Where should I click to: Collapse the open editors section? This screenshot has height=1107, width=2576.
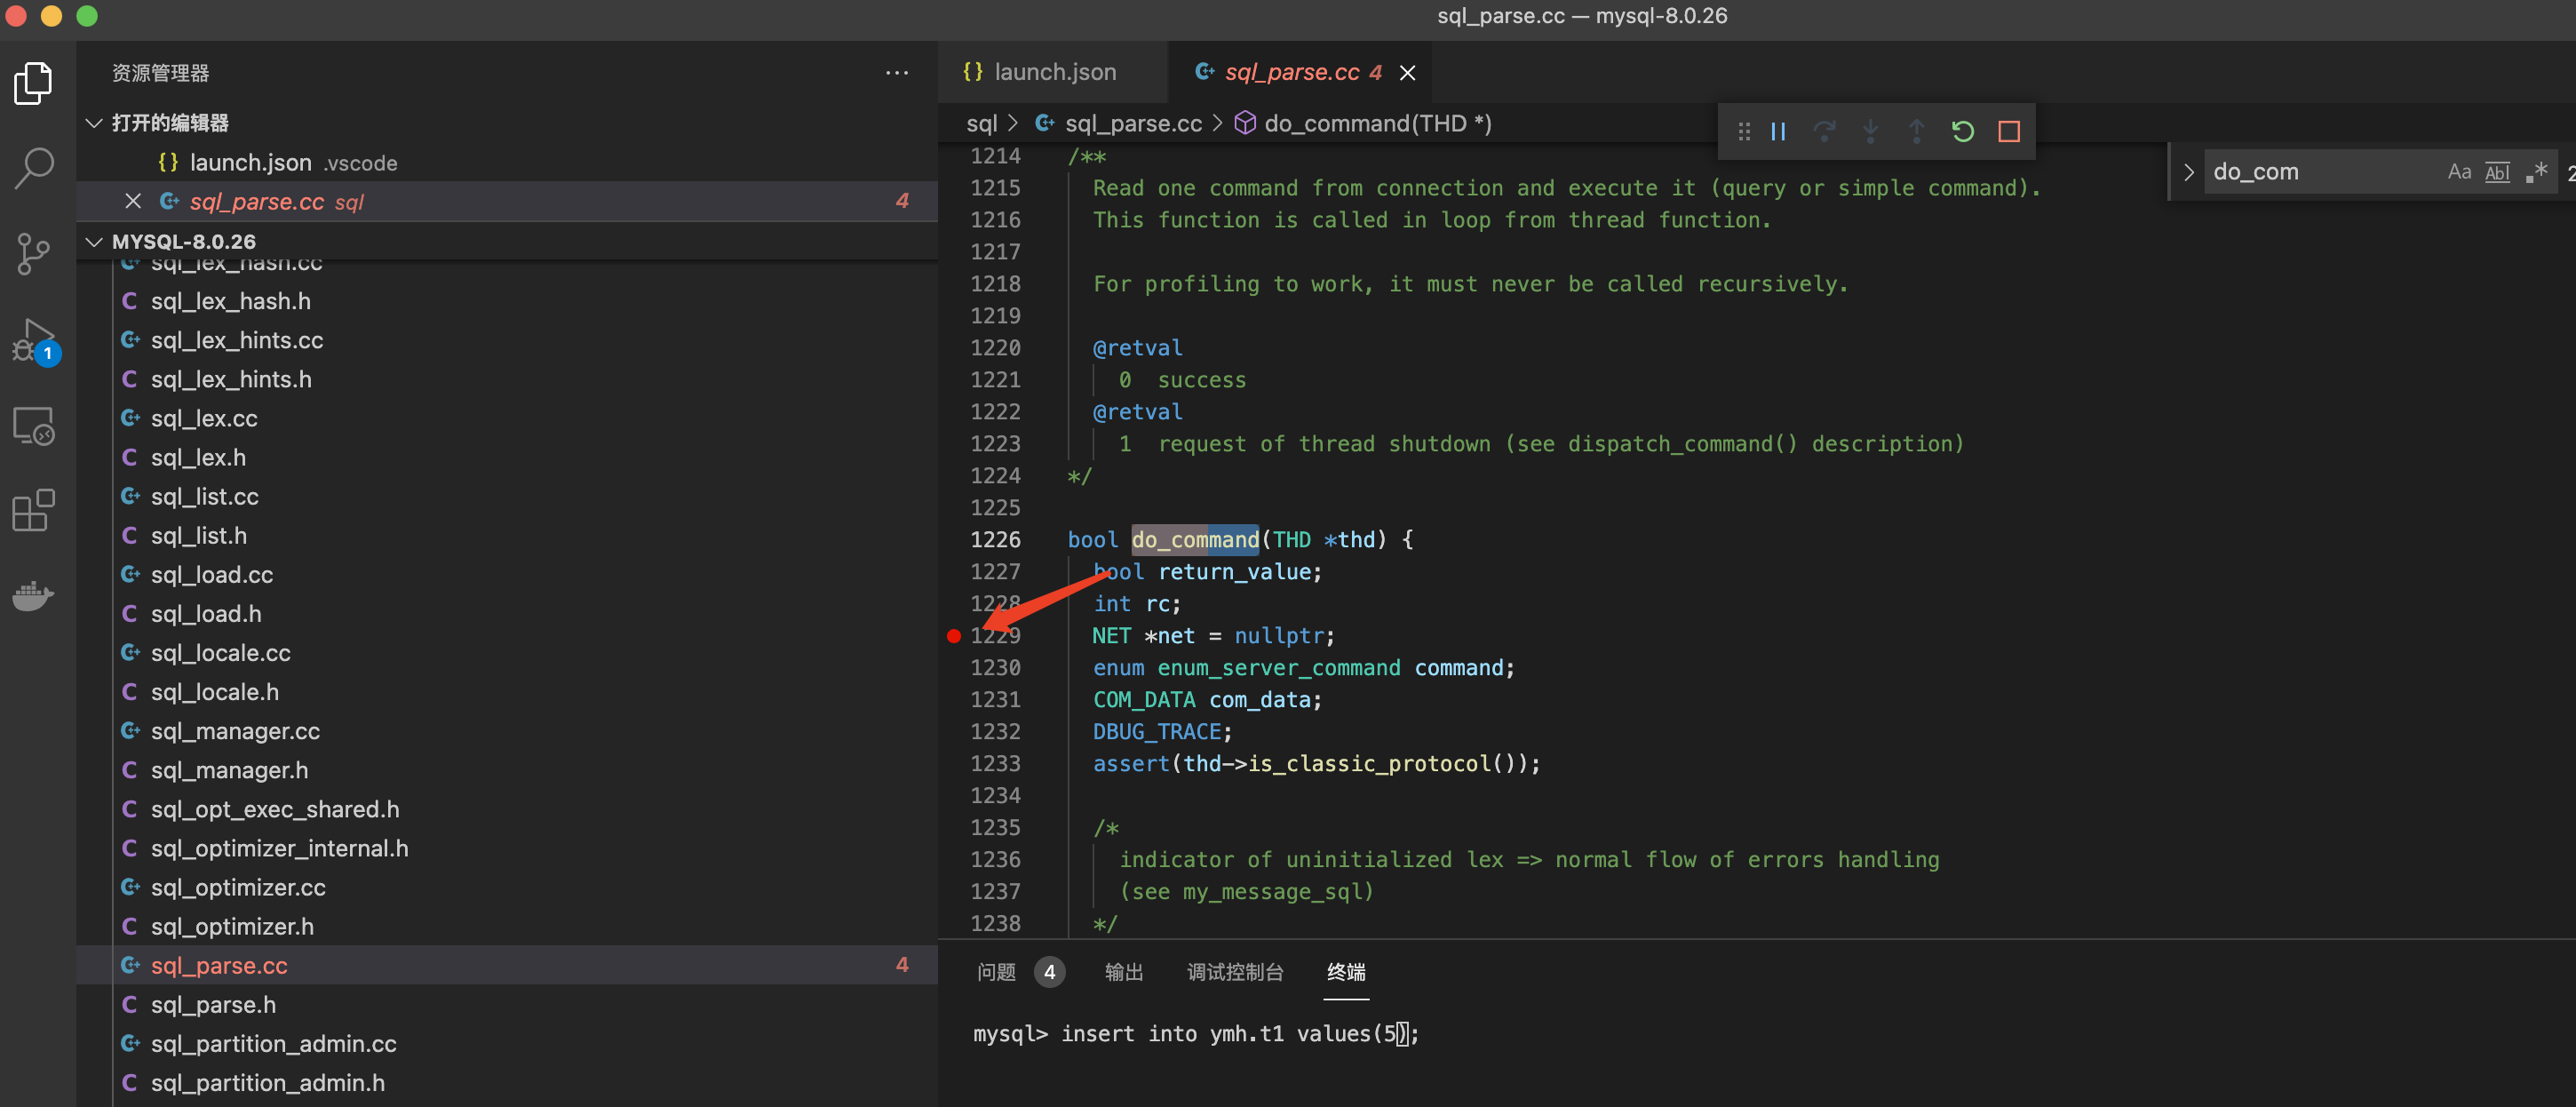pos(95,123)
